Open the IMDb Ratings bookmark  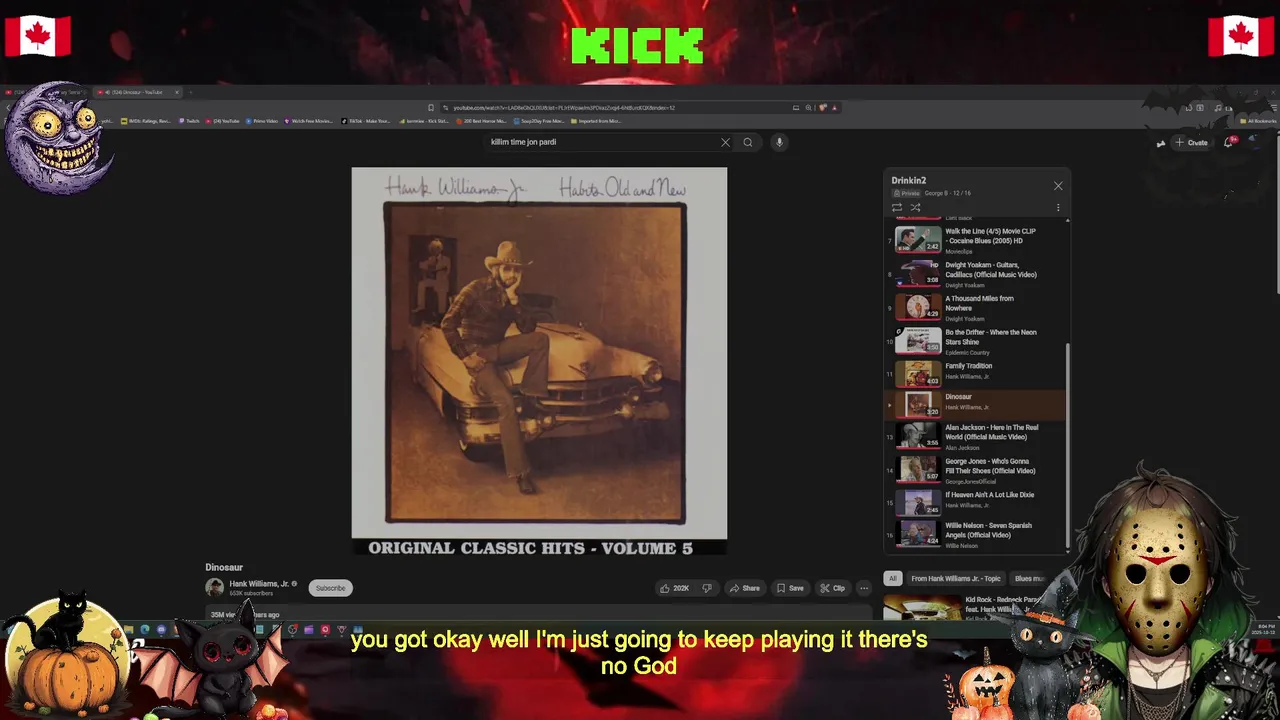[146, 121]
